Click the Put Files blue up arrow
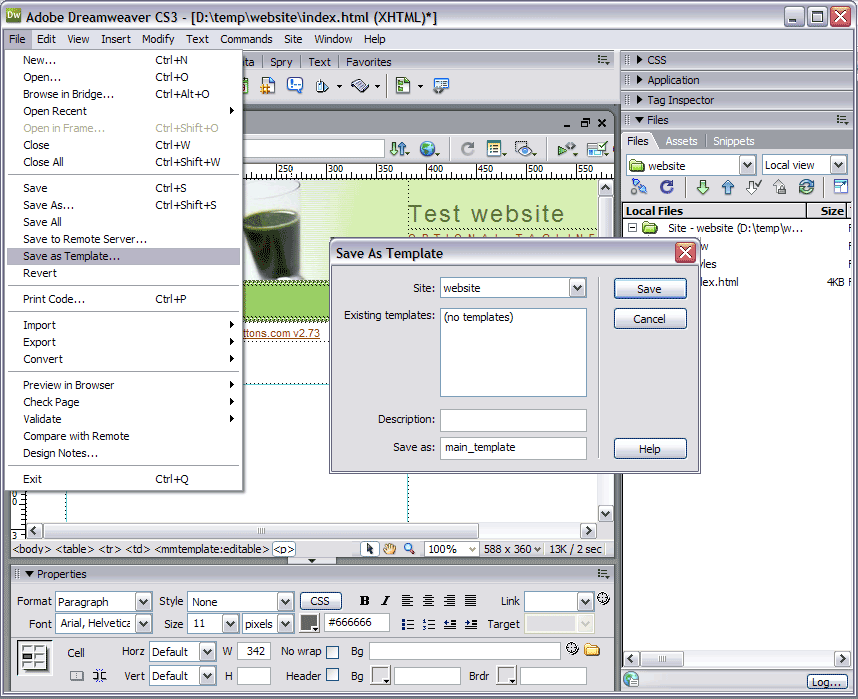The height and width of the screenshot is (699, 858). click(727, 187)
